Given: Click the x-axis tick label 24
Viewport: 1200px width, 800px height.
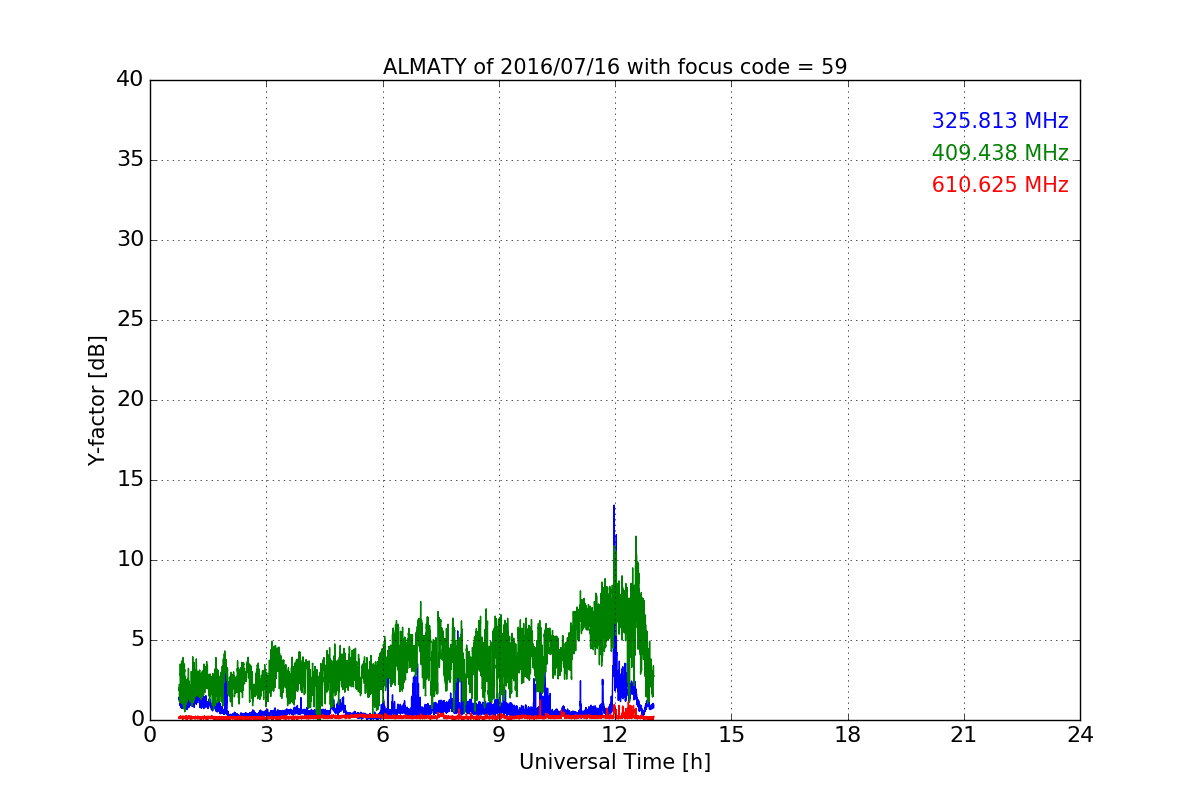Looking at the screenshot, I should pos(1080,735).
